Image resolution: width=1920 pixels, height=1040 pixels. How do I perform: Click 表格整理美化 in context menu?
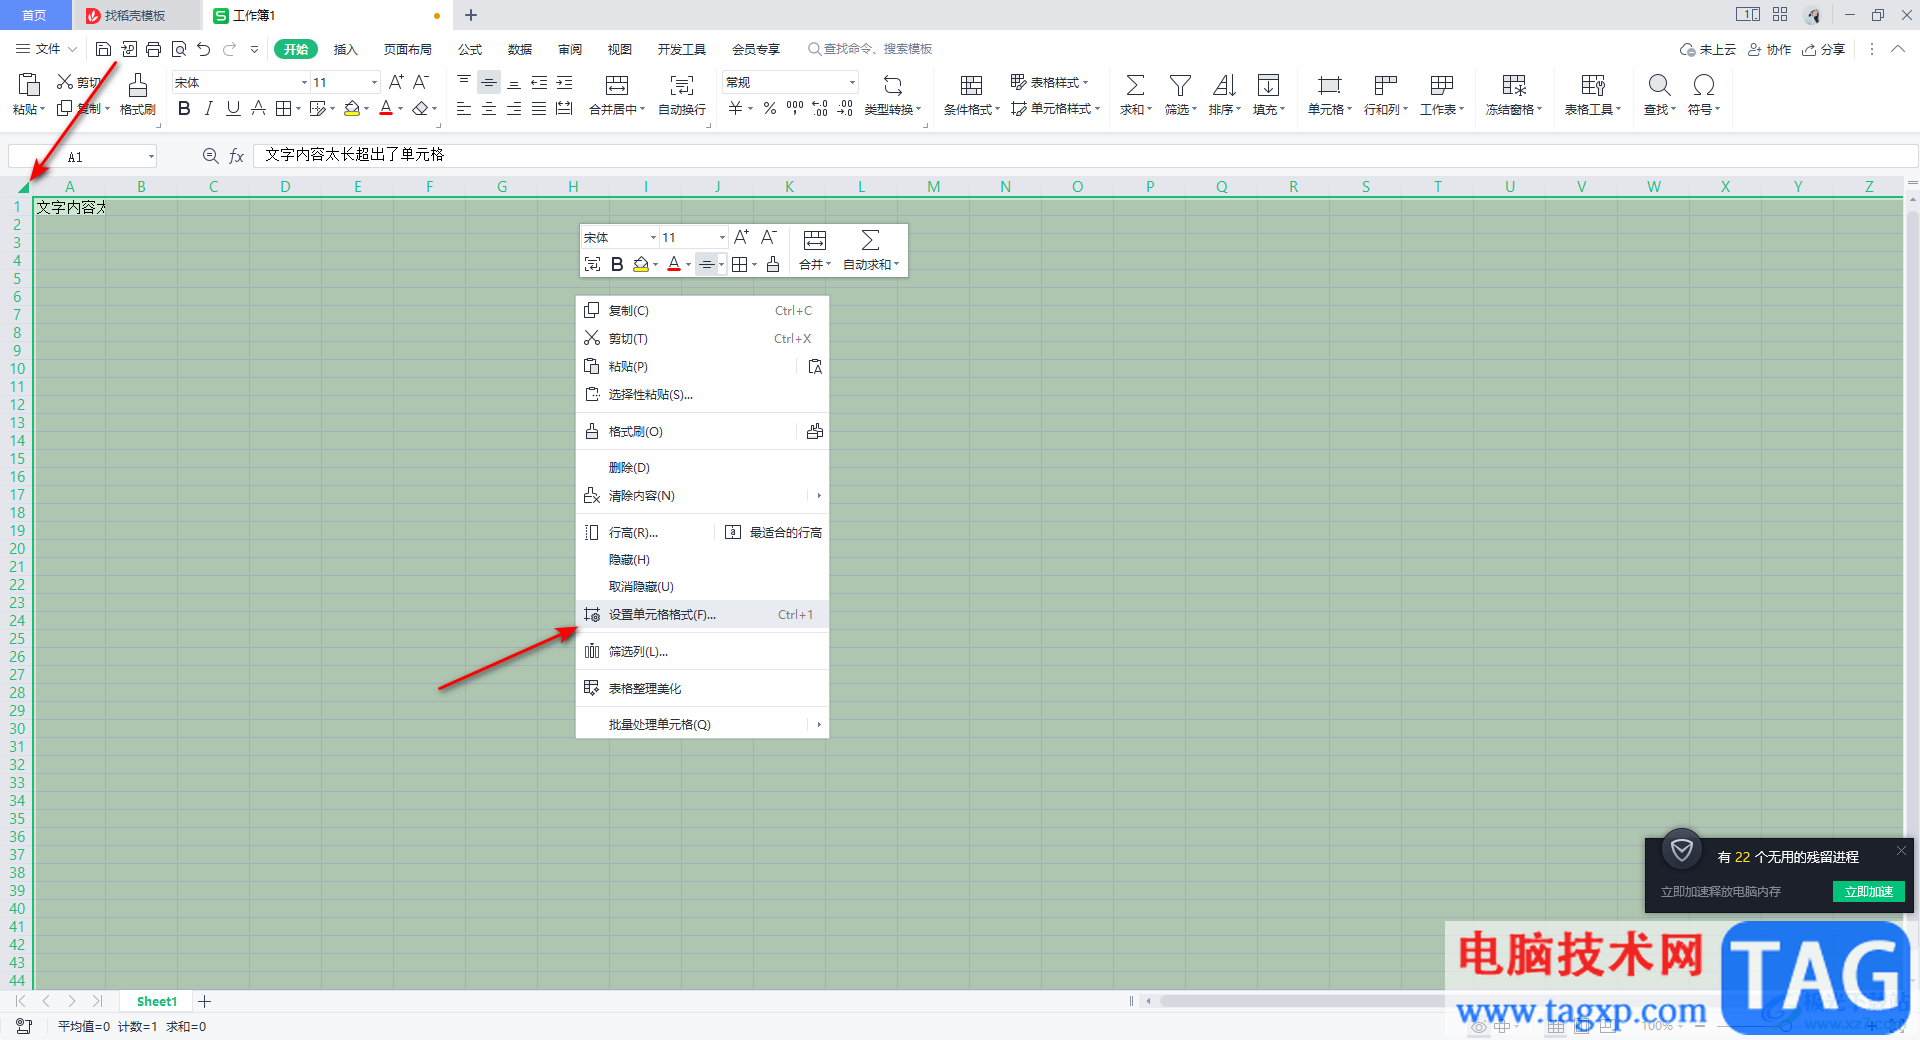click(x=702, y=689)
